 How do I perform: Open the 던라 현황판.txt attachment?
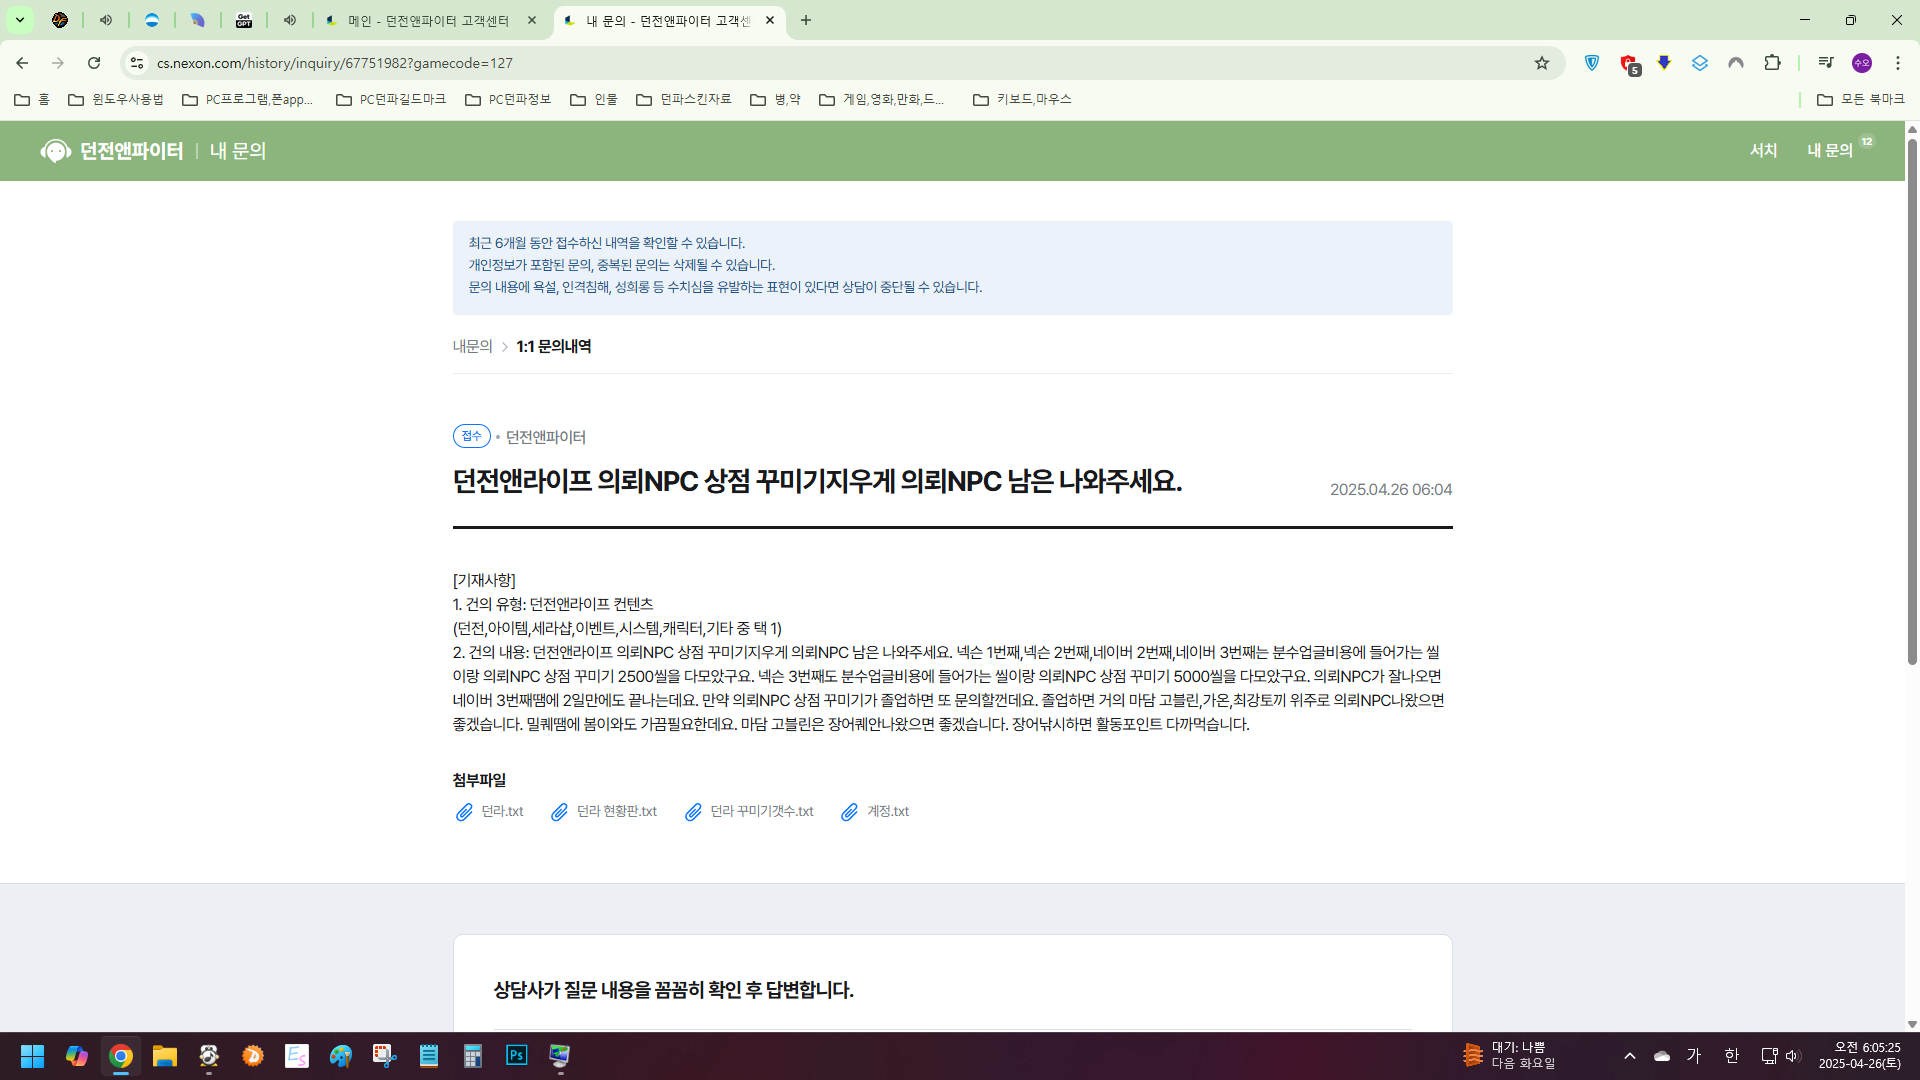tap(615, 811)
